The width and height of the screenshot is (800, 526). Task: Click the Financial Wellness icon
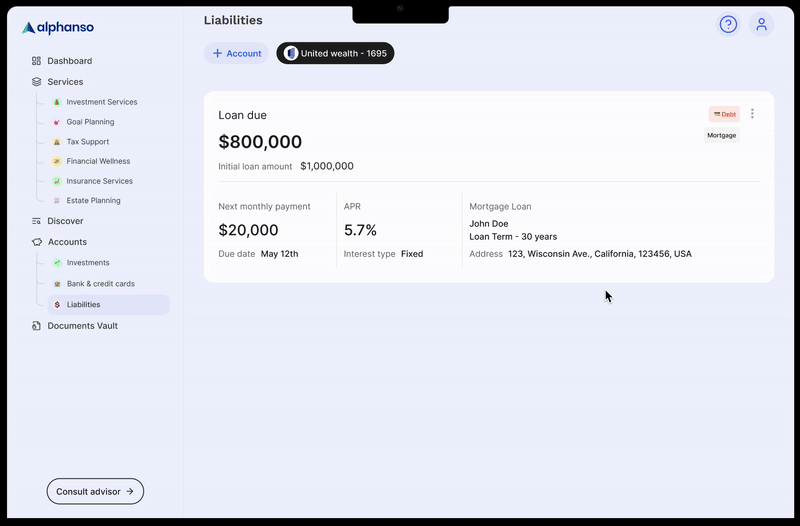[x=57, y=161]
